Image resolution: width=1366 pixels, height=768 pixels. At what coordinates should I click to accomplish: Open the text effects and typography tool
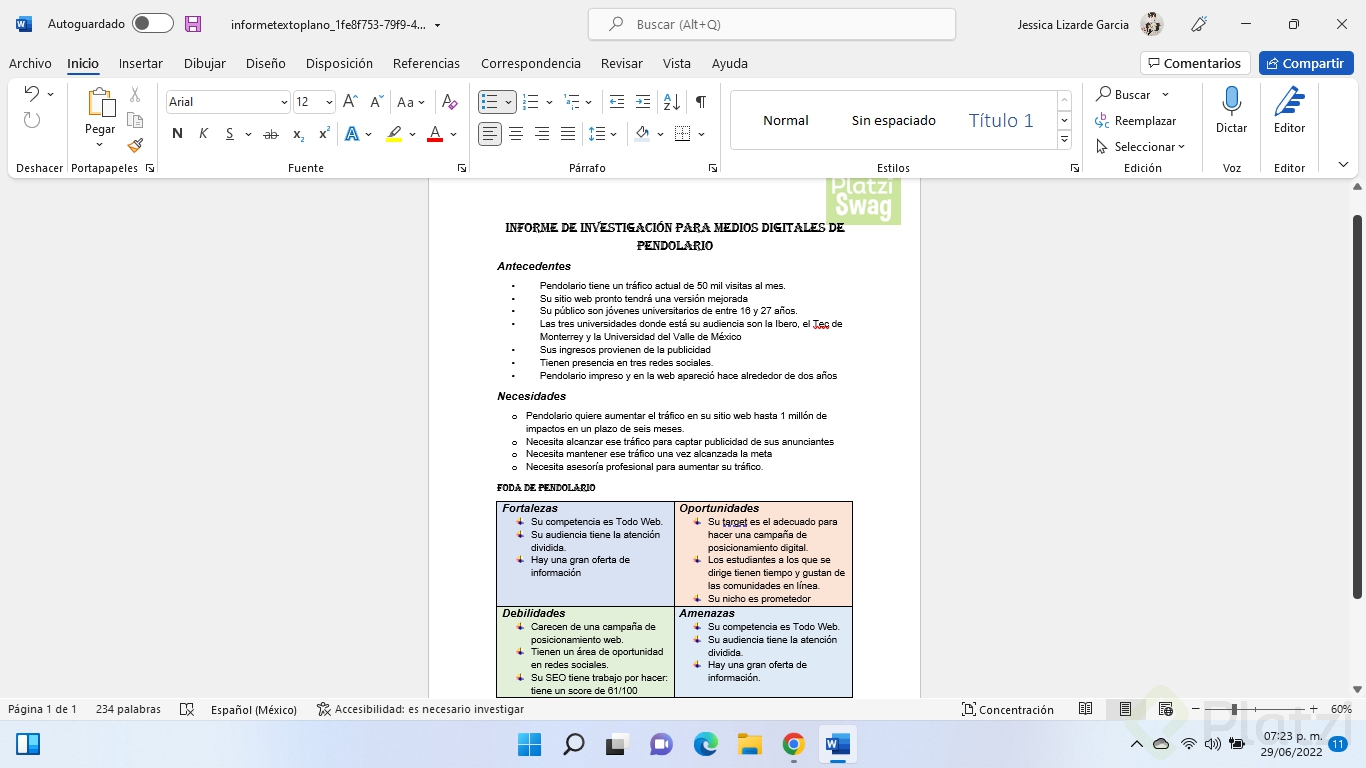pos(352,134)
